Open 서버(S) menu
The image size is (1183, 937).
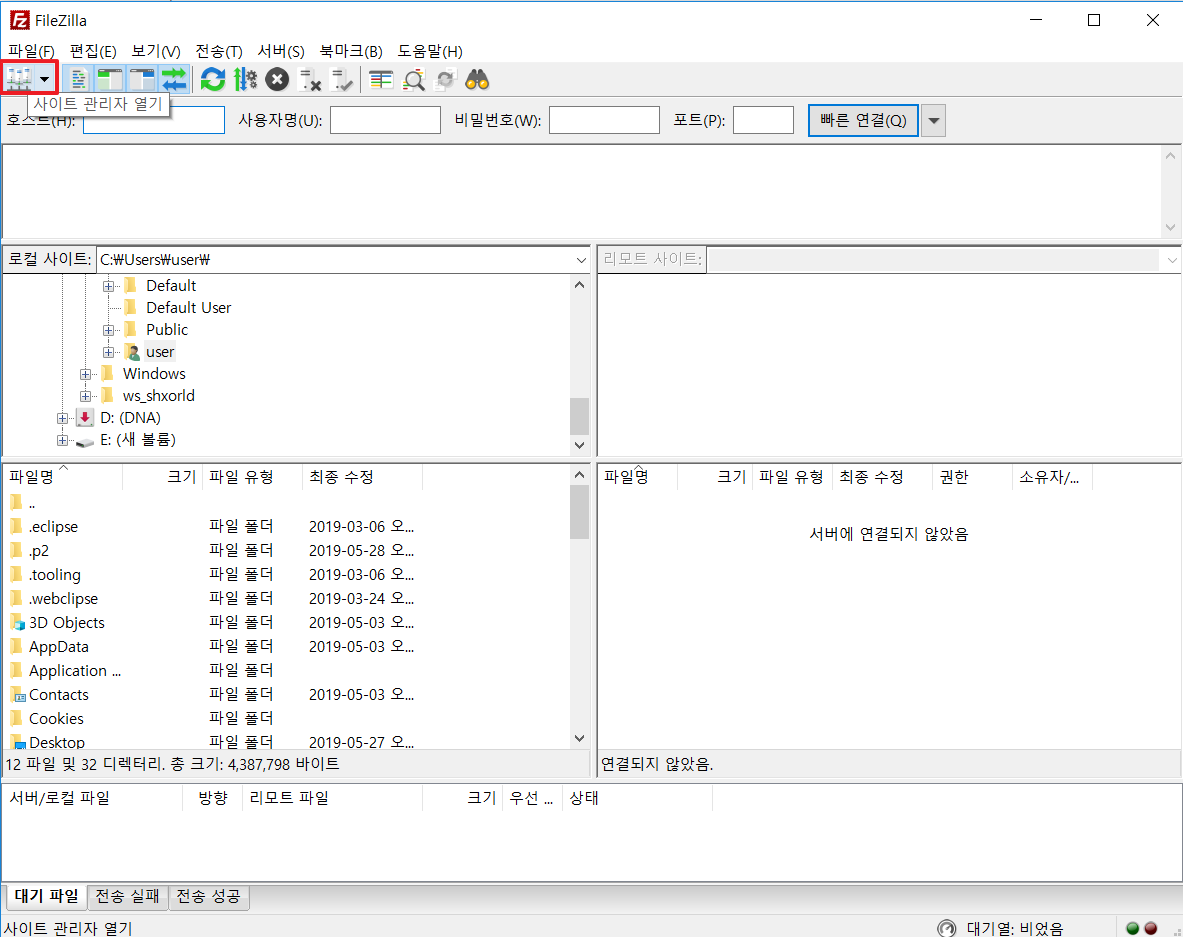pos(281,51)
